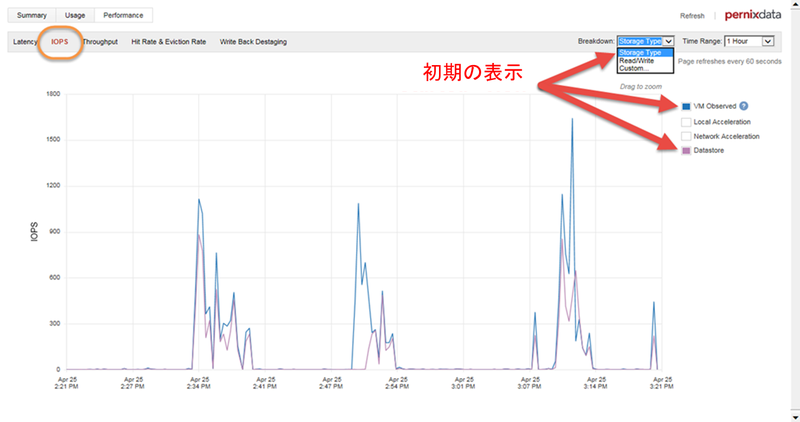Choose Storage Type in Breakdown list

point(645,53)
